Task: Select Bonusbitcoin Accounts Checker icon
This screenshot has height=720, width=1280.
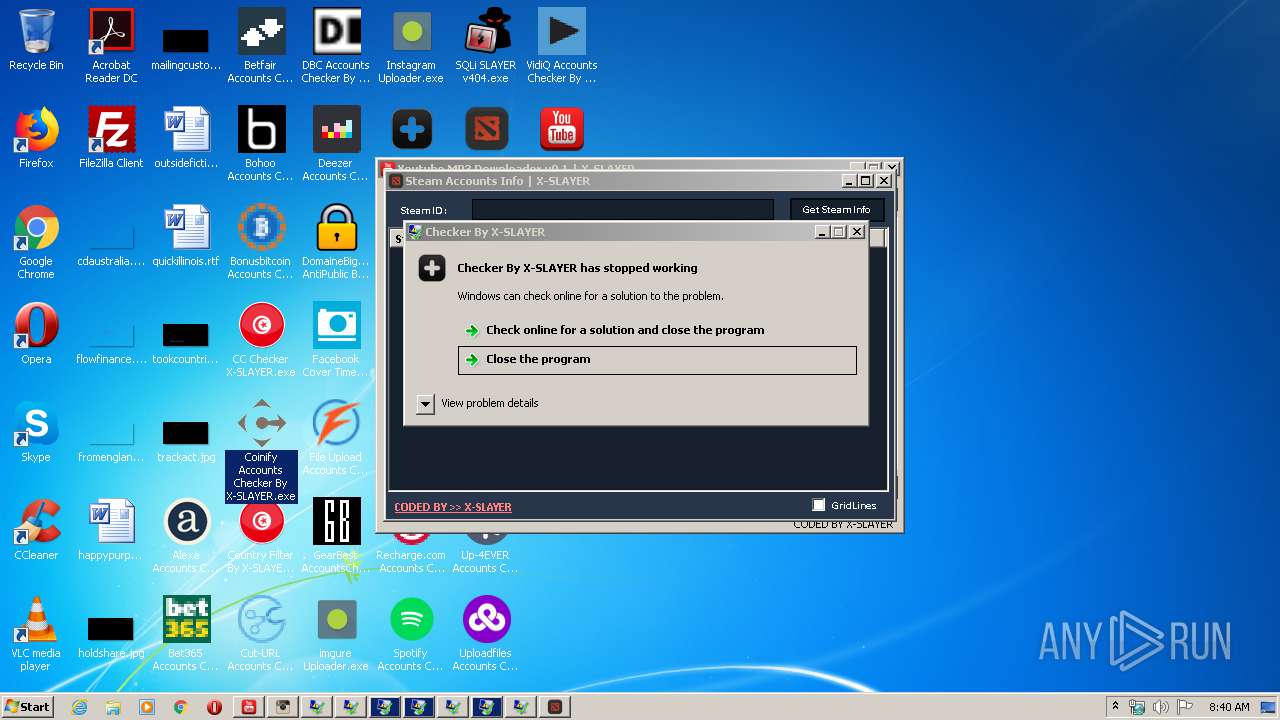Action: [x=261, y=242]
